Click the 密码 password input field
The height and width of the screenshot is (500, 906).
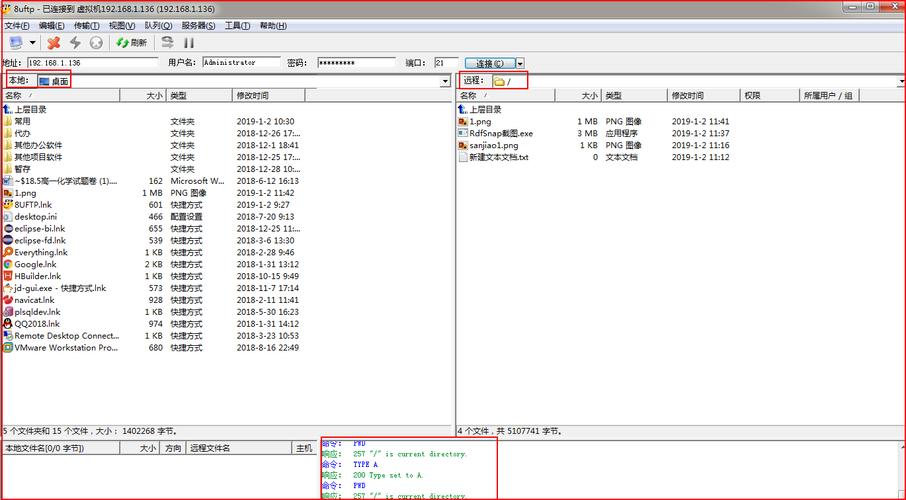click(x=357, y=62)
